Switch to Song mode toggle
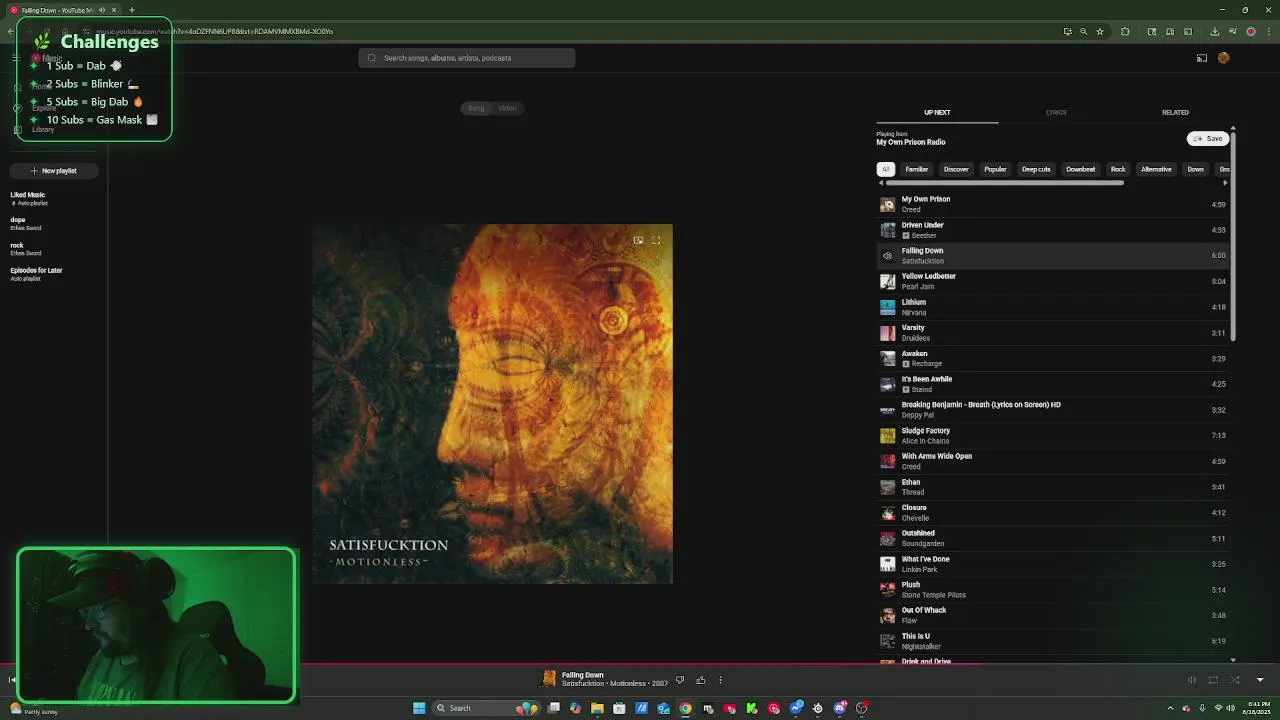This screenshot has width=1280, height=720. 476,108
